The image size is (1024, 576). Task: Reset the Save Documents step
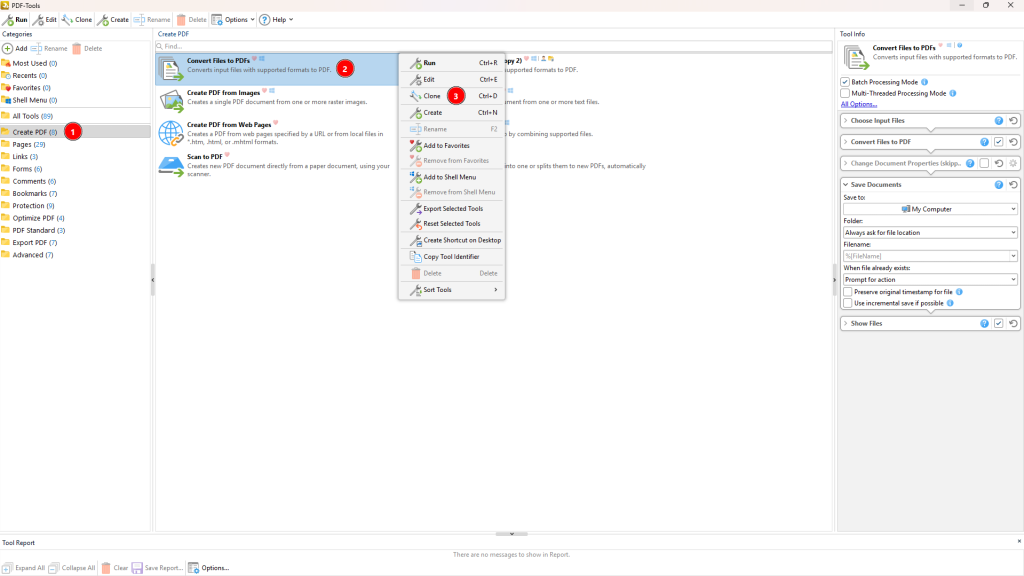[1013, 185]
